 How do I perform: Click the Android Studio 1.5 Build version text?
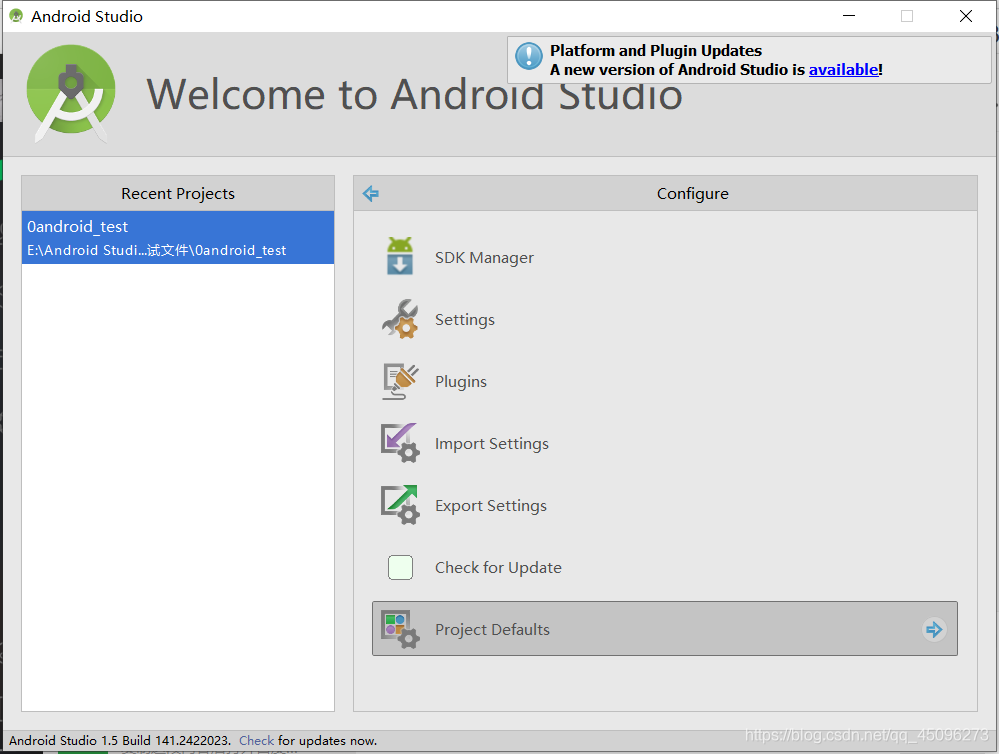120,741
